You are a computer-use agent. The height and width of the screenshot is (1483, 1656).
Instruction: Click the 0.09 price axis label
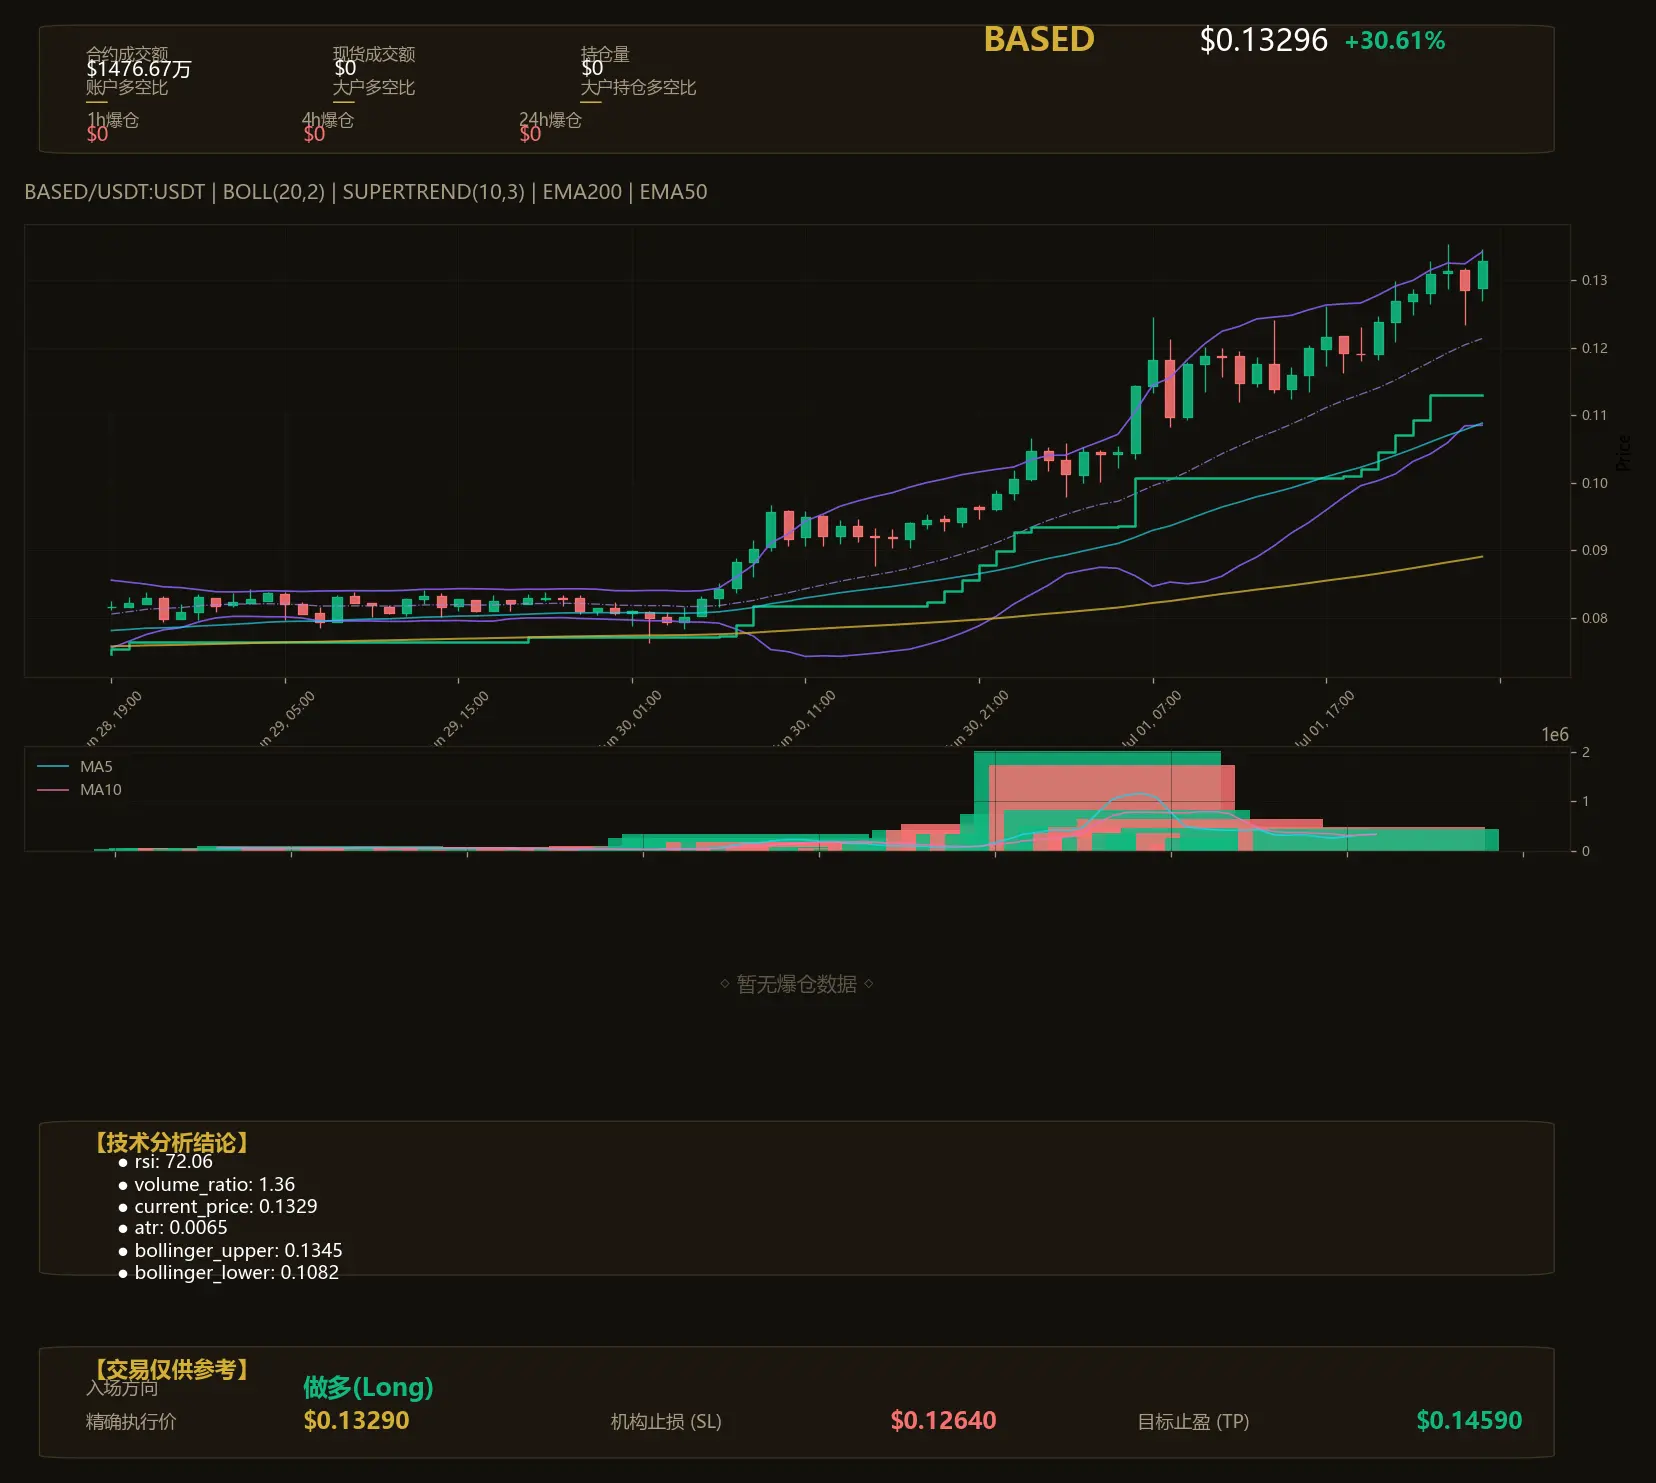[x=1594, y=550]
